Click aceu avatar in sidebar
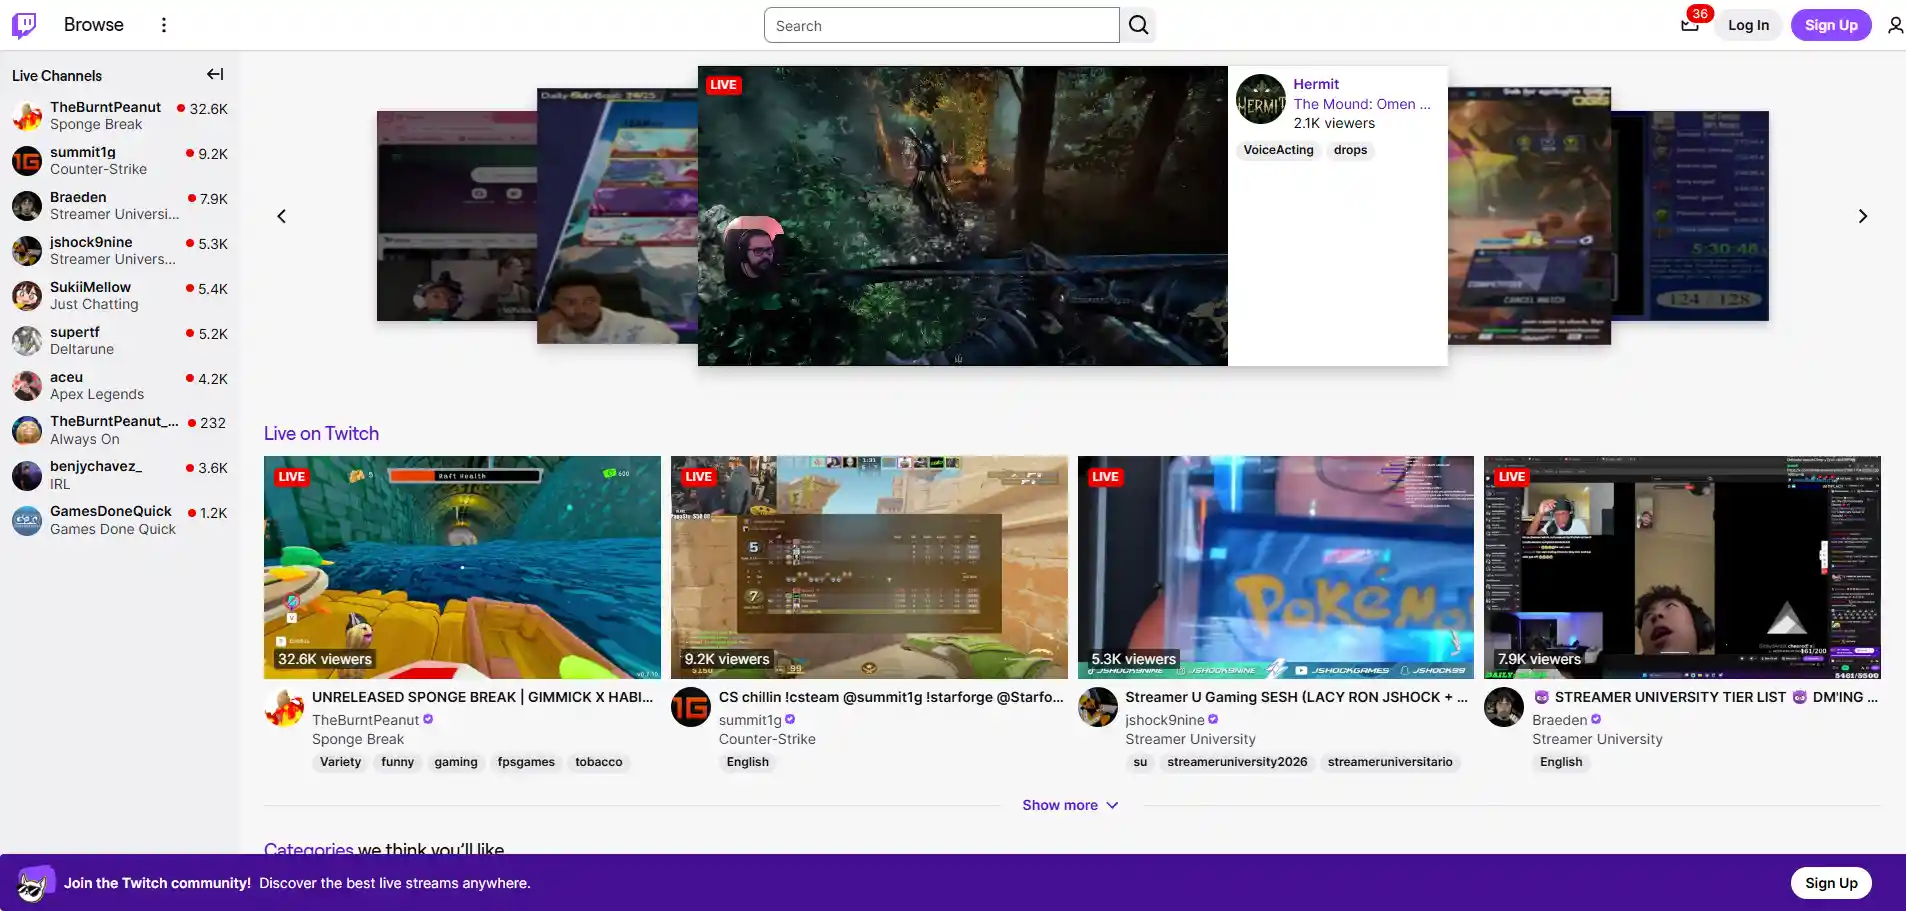 pyautogui.click(x=27, y=386)
